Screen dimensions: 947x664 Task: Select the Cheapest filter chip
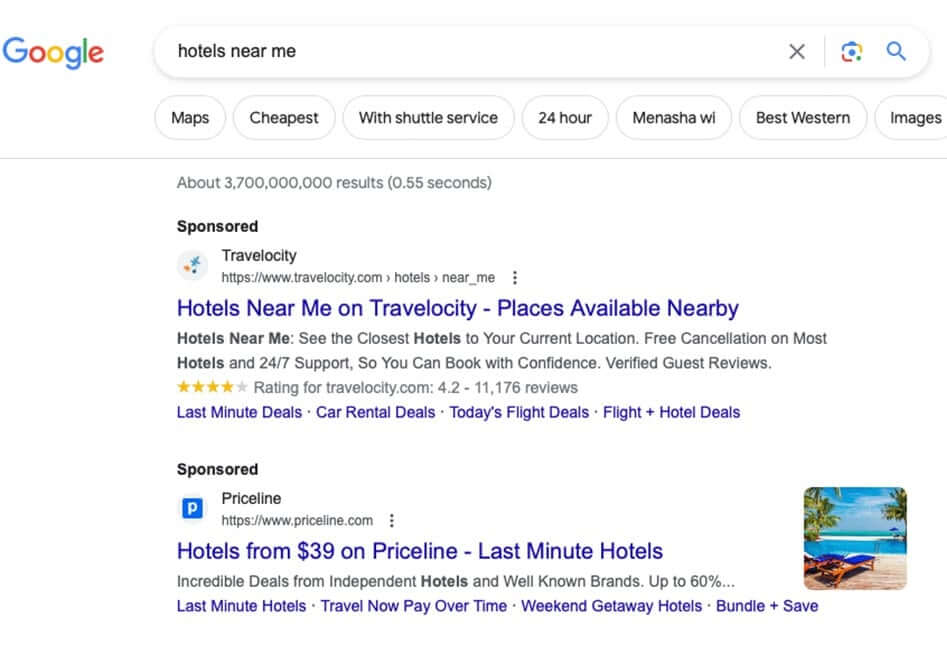pos(284,118)
